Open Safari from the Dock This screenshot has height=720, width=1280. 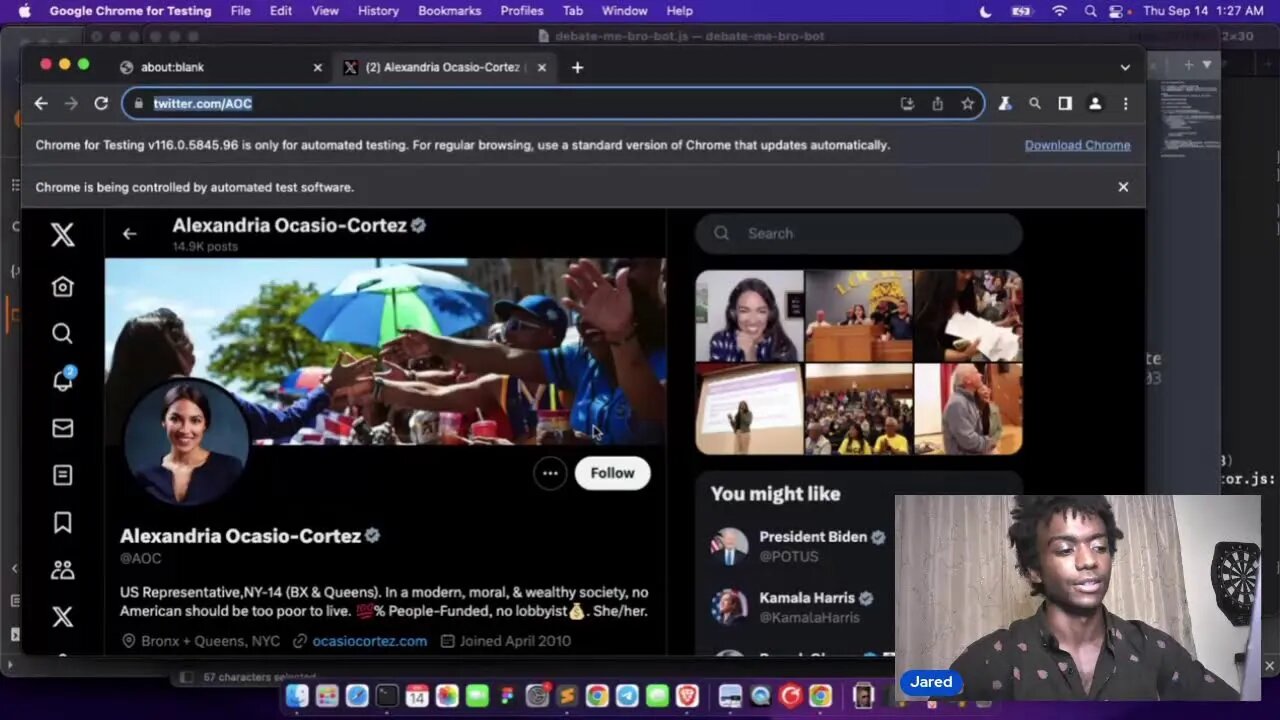point(357,696)
